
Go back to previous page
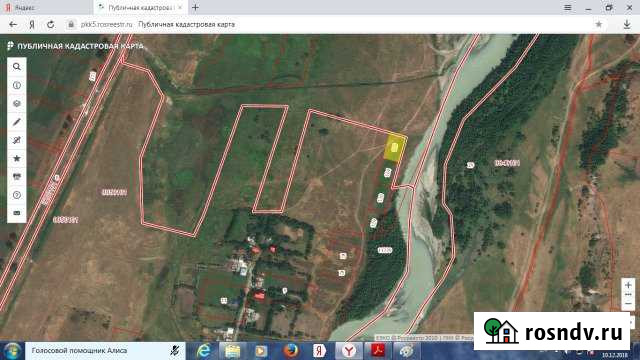pyautogui.click(x=13, y=24)
